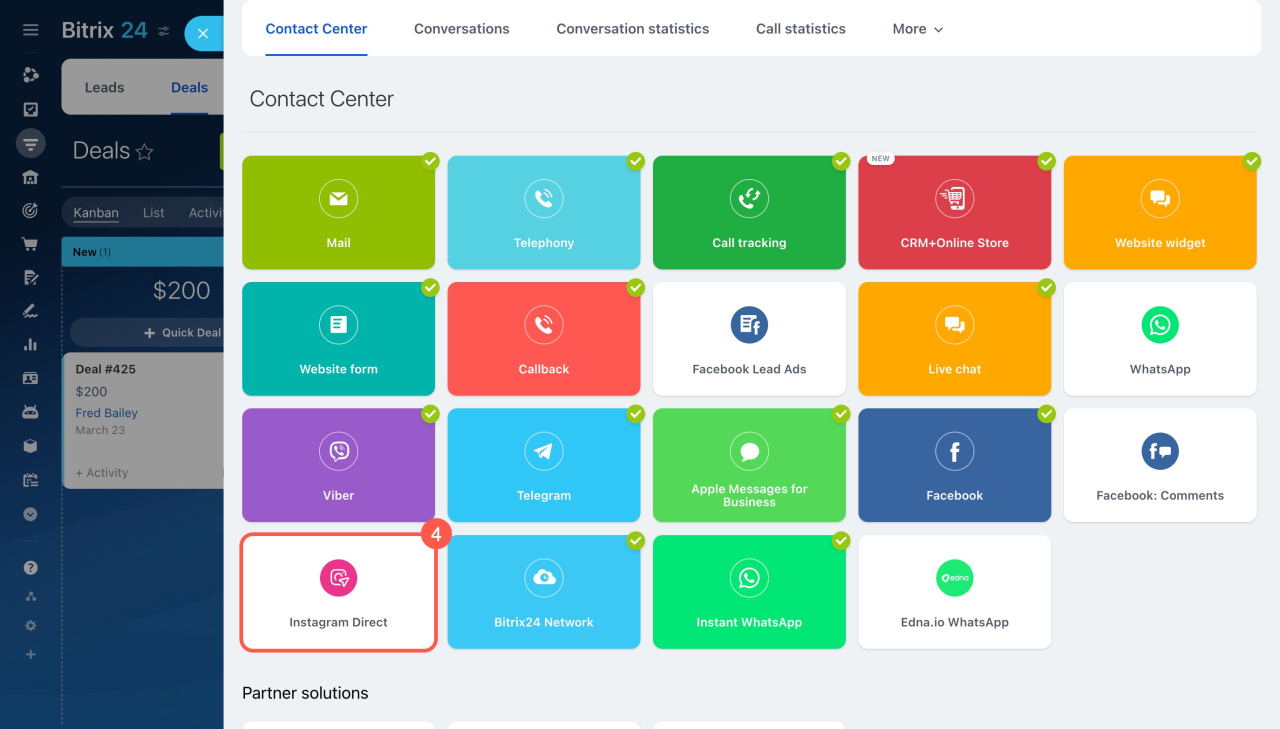Open the settings gear sidebar icon

(x=30, y=625)
